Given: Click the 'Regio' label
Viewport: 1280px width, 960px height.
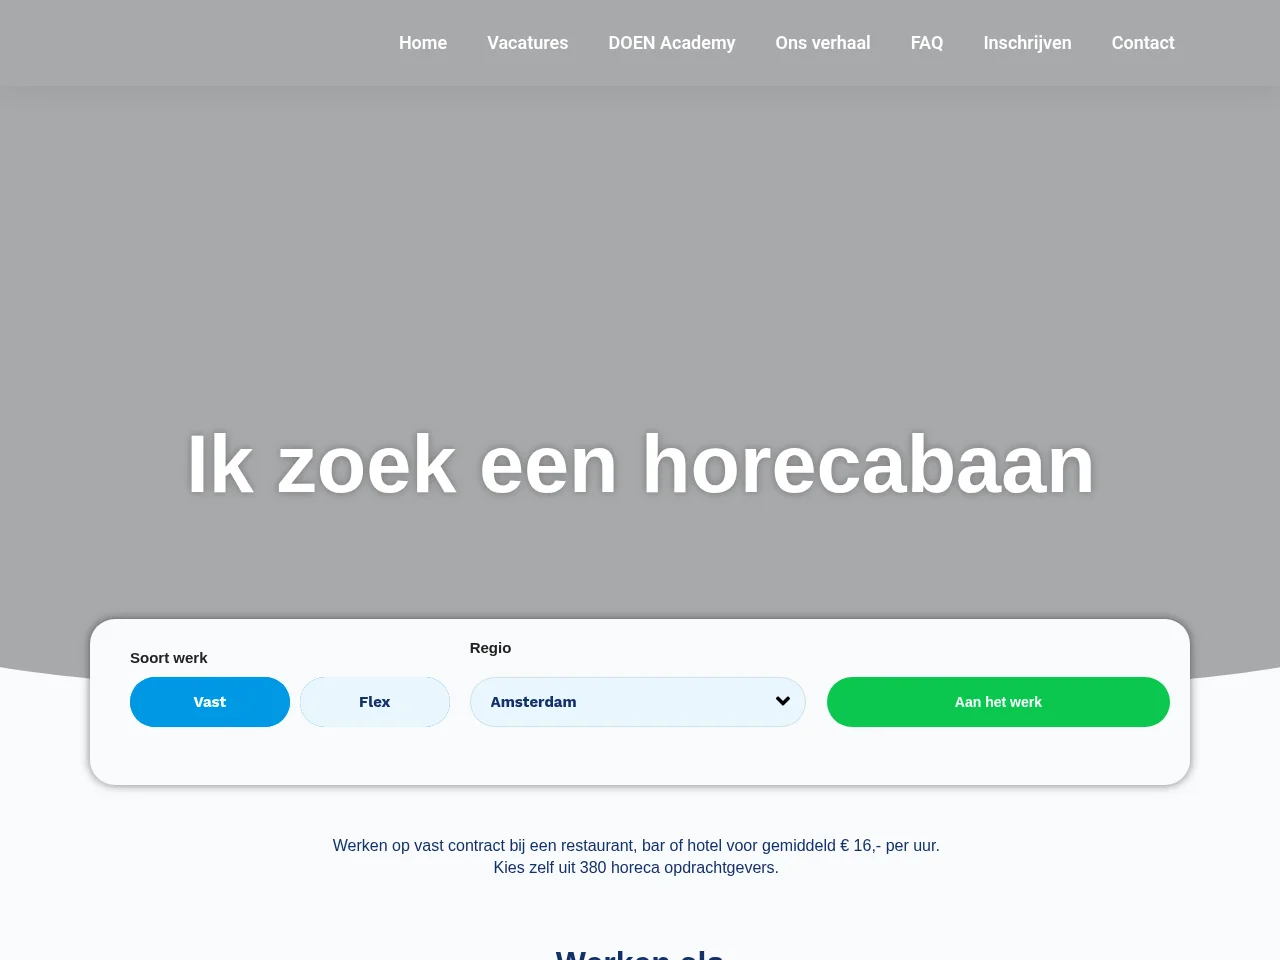Looking at the screenshot, I should point(490,648).
